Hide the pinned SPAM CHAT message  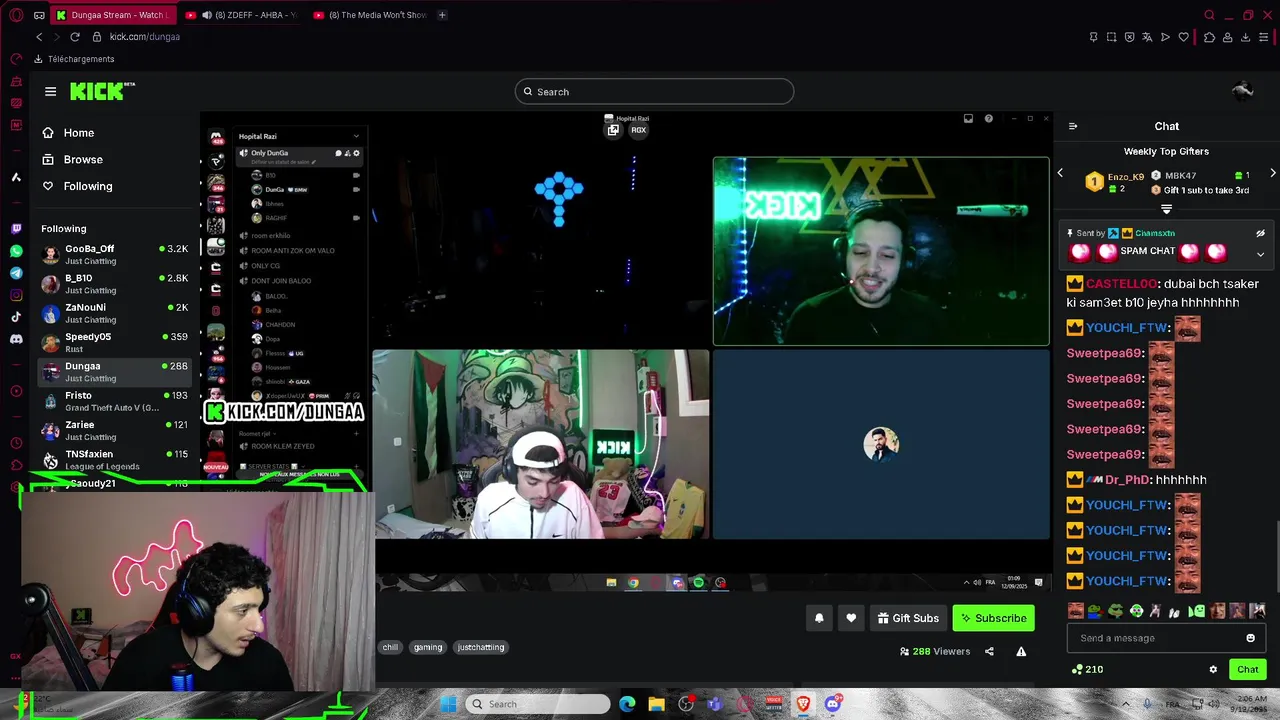1260,233
